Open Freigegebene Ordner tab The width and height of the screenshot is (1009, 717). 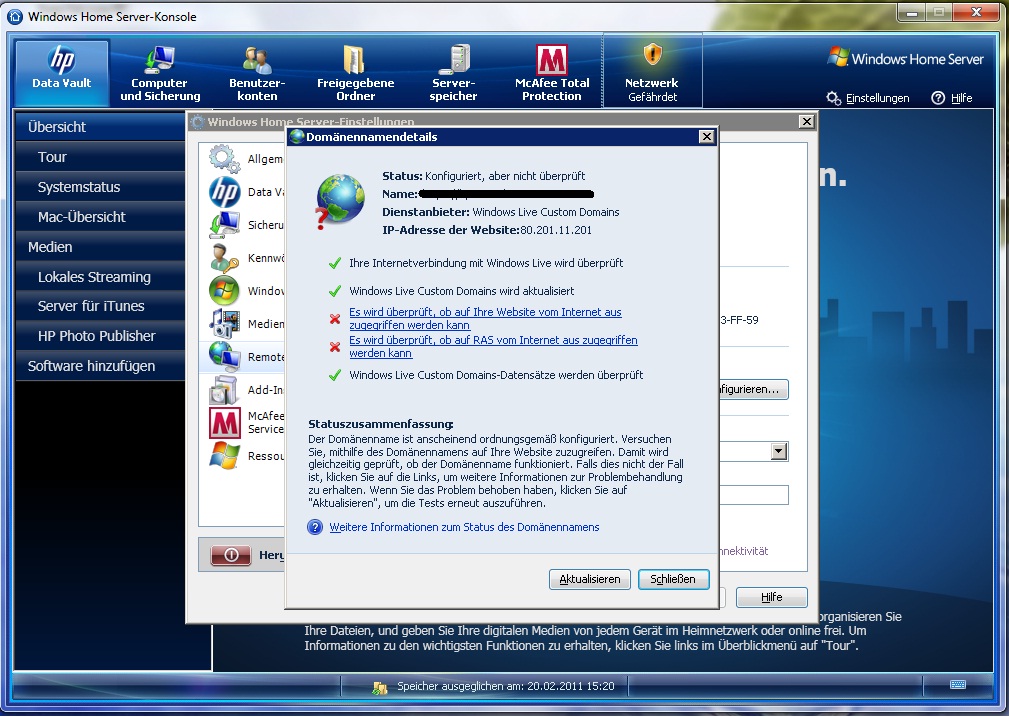355,73
